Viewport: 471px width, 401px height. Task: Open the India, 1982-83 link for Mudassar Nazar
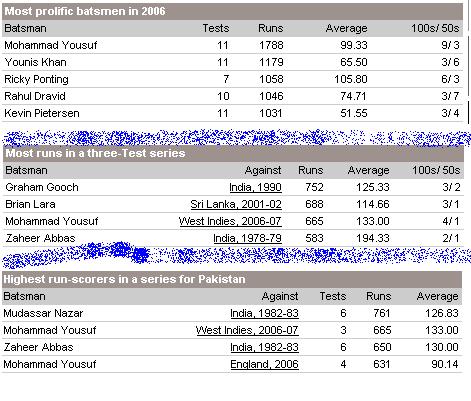tap(264, 313)
